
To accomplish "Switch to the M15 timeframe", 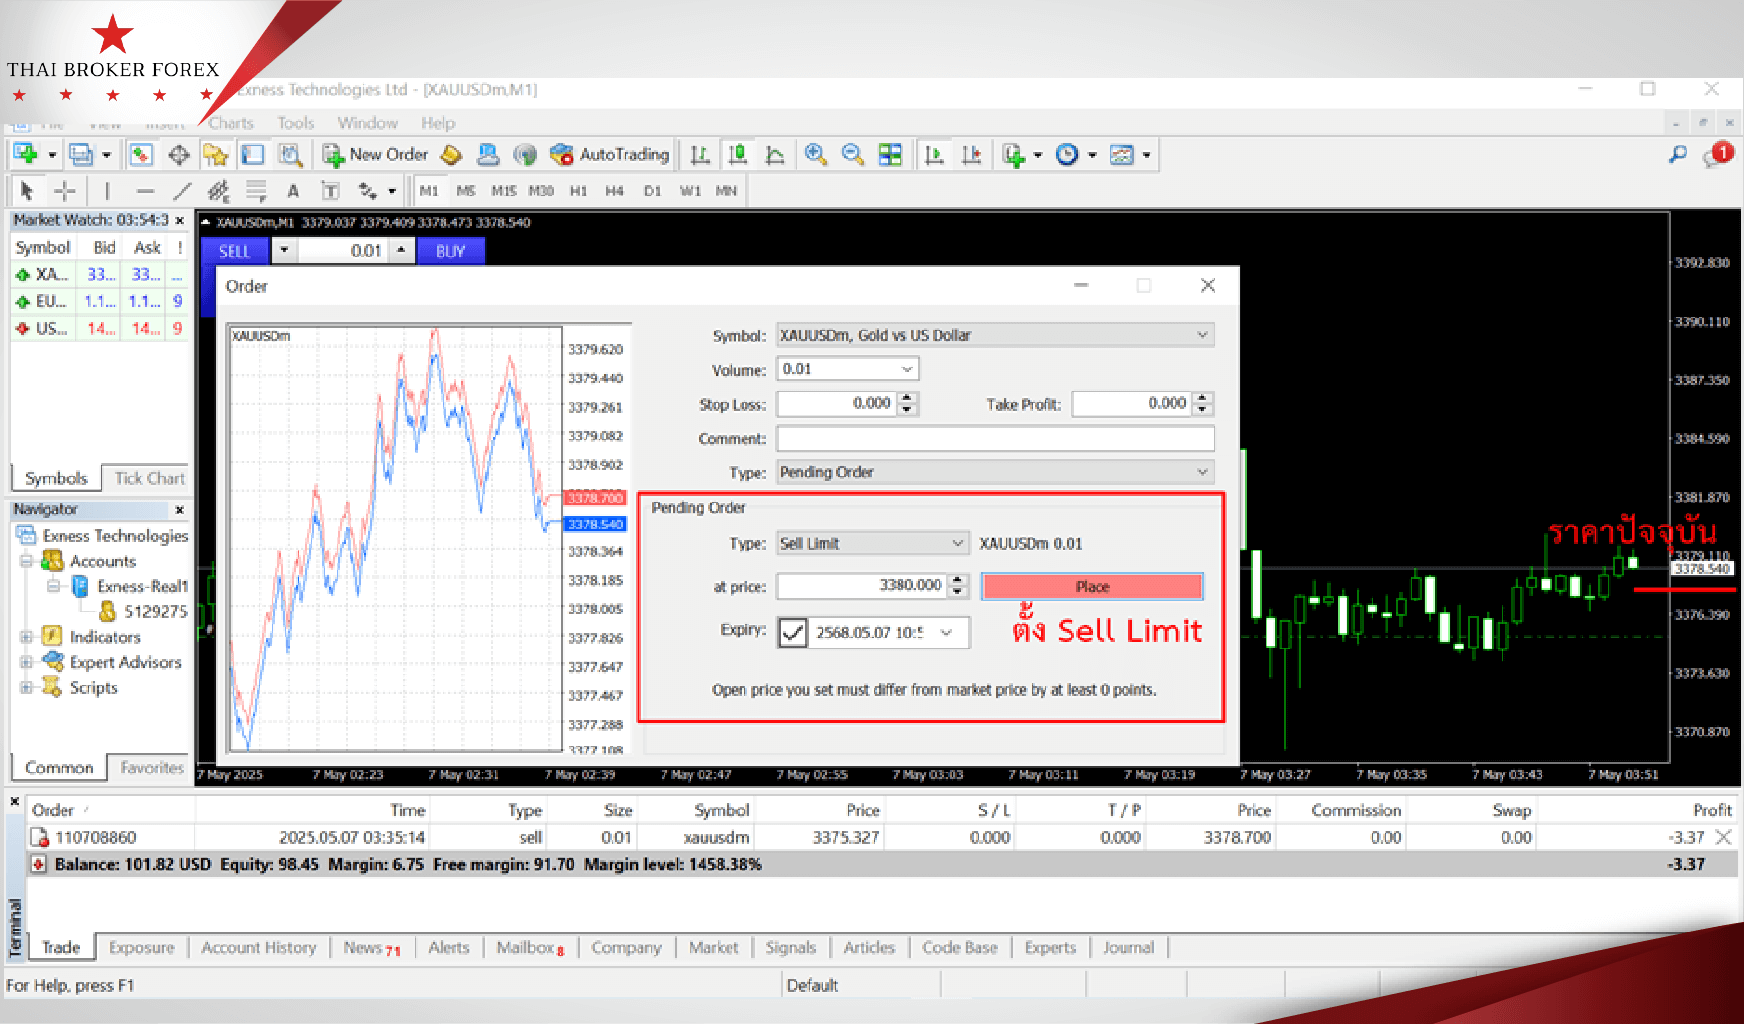I will pyautogui.click(x=504, y=190).
